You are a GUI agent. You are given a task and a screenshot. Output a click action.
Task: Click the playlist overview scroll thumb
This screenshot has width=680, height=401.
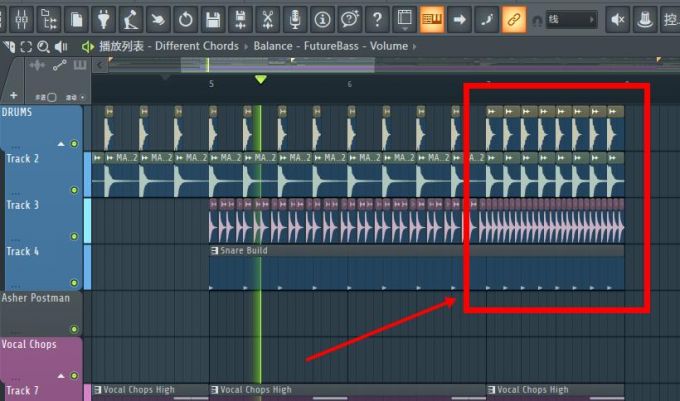(278, 65)
